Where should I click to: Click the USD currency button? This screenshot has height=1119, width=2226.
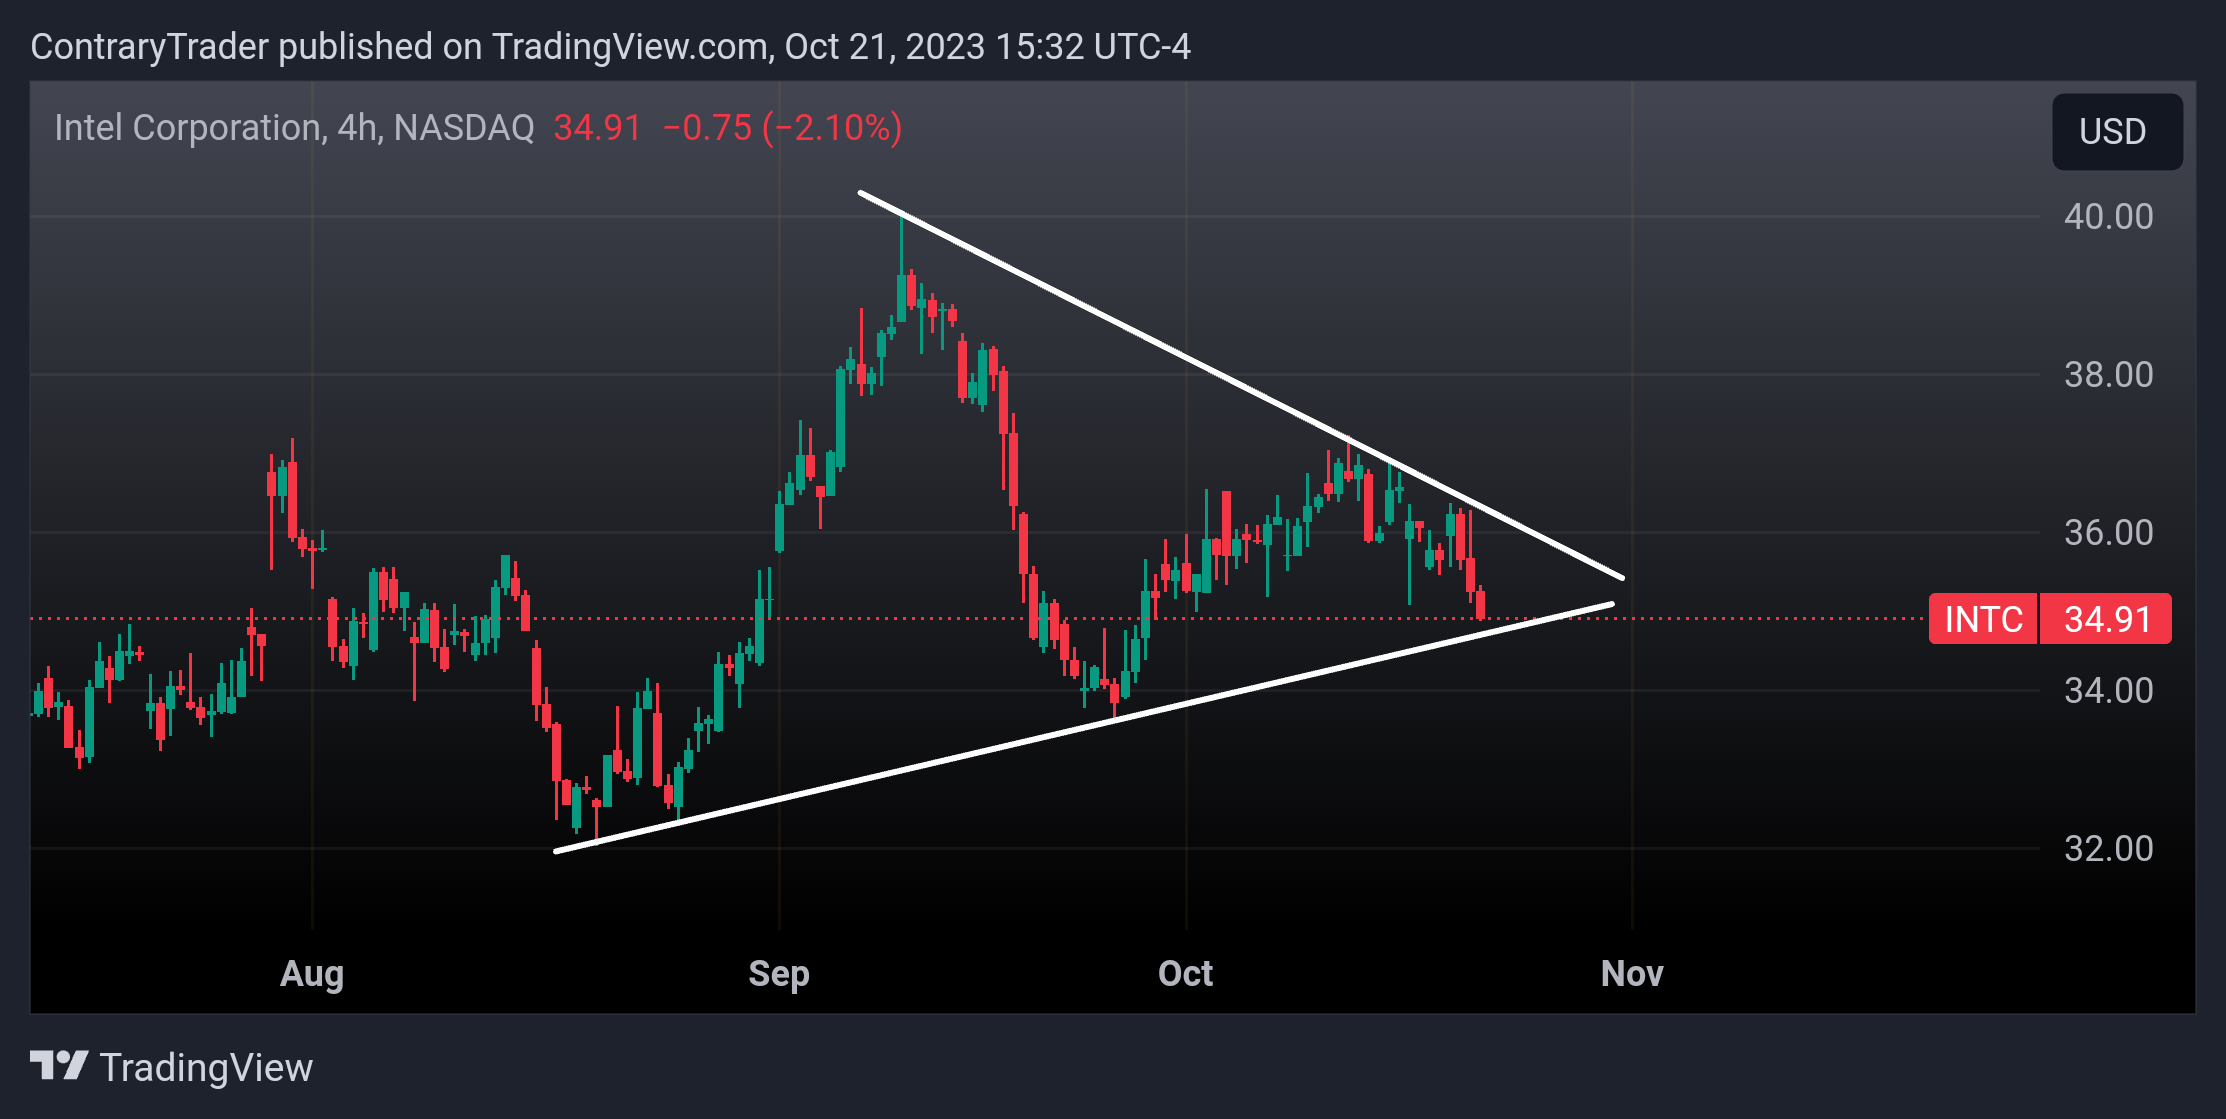point(2117,132)
